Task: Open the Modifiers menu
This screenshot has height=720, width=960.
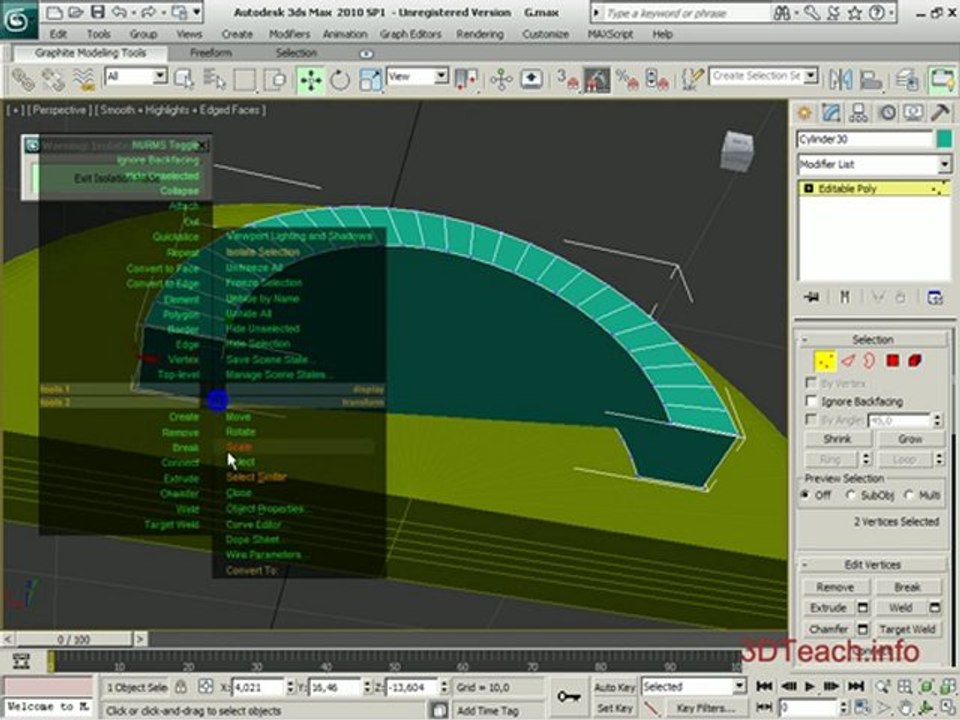Action: (x=290, y=34)
